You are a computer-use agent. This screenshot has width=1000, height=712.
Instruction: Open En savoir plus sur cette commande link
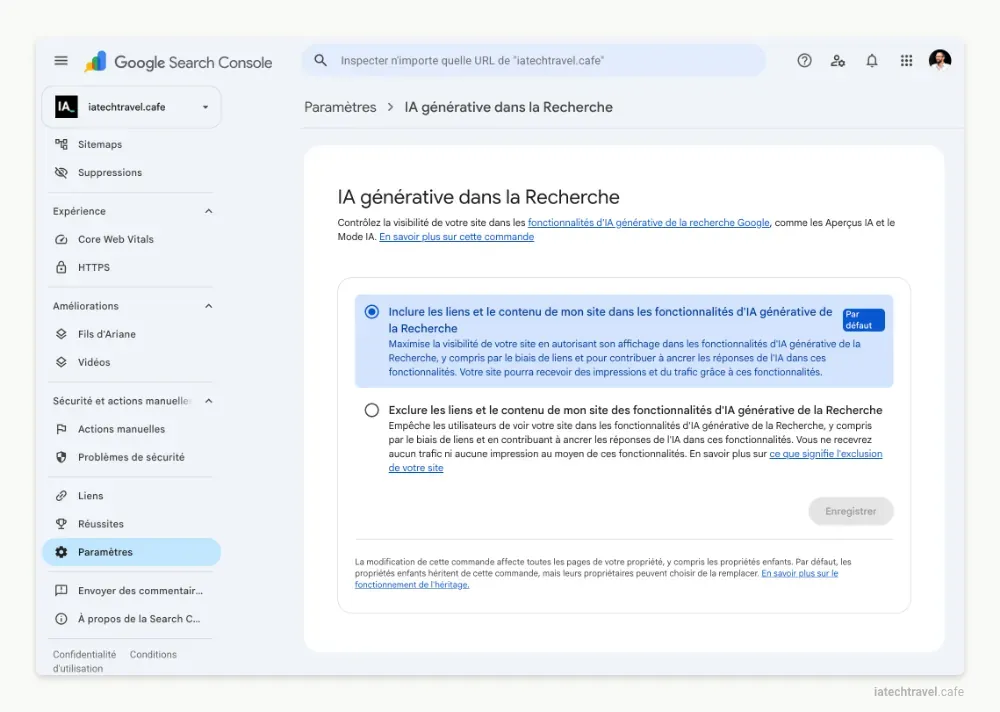coord(457,237)
